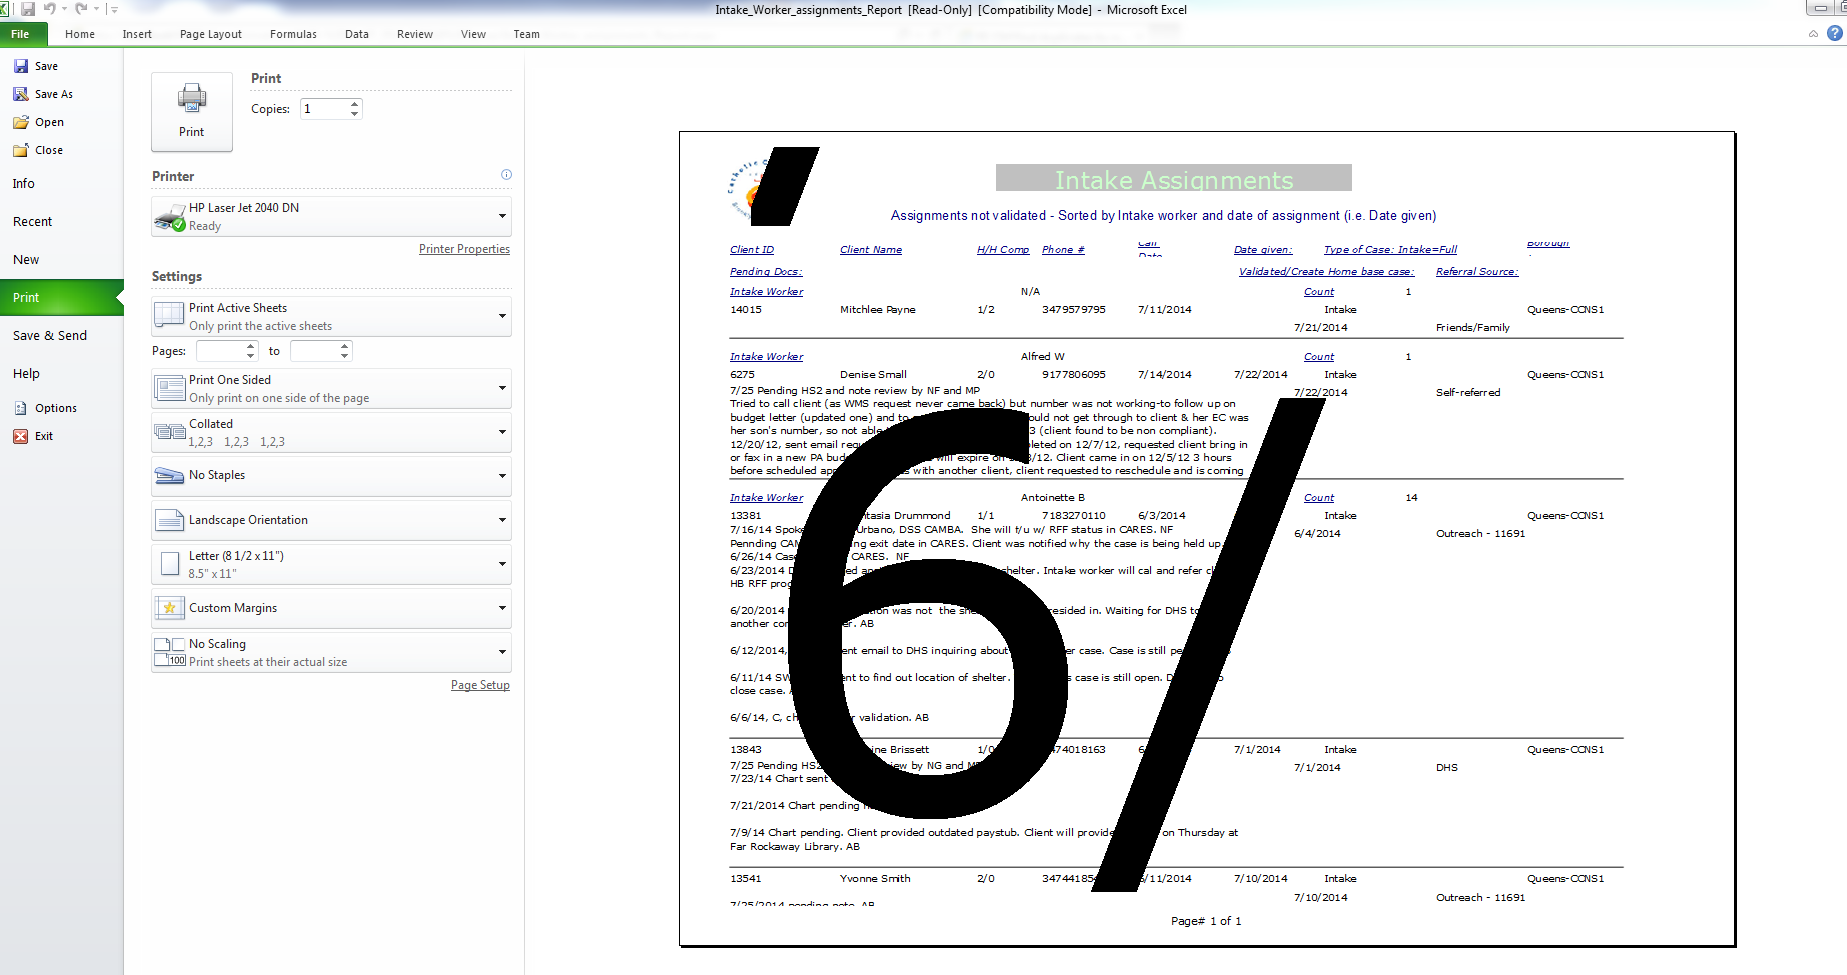Expand the No Scaling dropdown
The width and height of the screenshot is (1847, 975).
click(x=331, y=653)
